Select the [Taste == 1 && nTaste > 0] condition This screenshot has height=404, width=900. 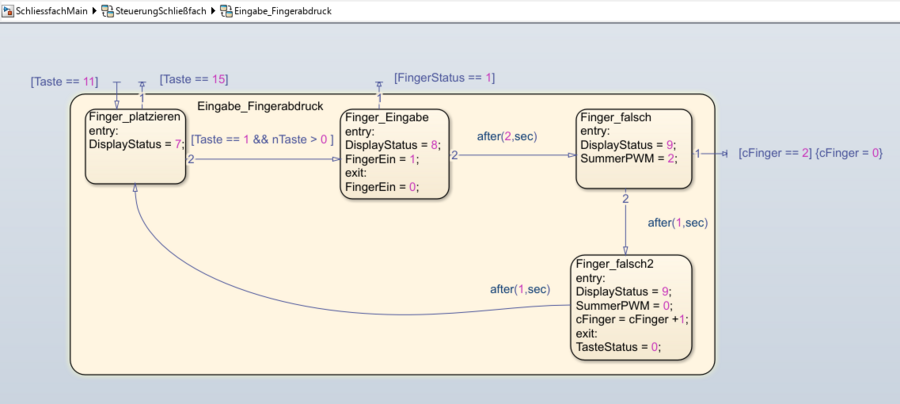pyautogui.click(x=262, y=141)
